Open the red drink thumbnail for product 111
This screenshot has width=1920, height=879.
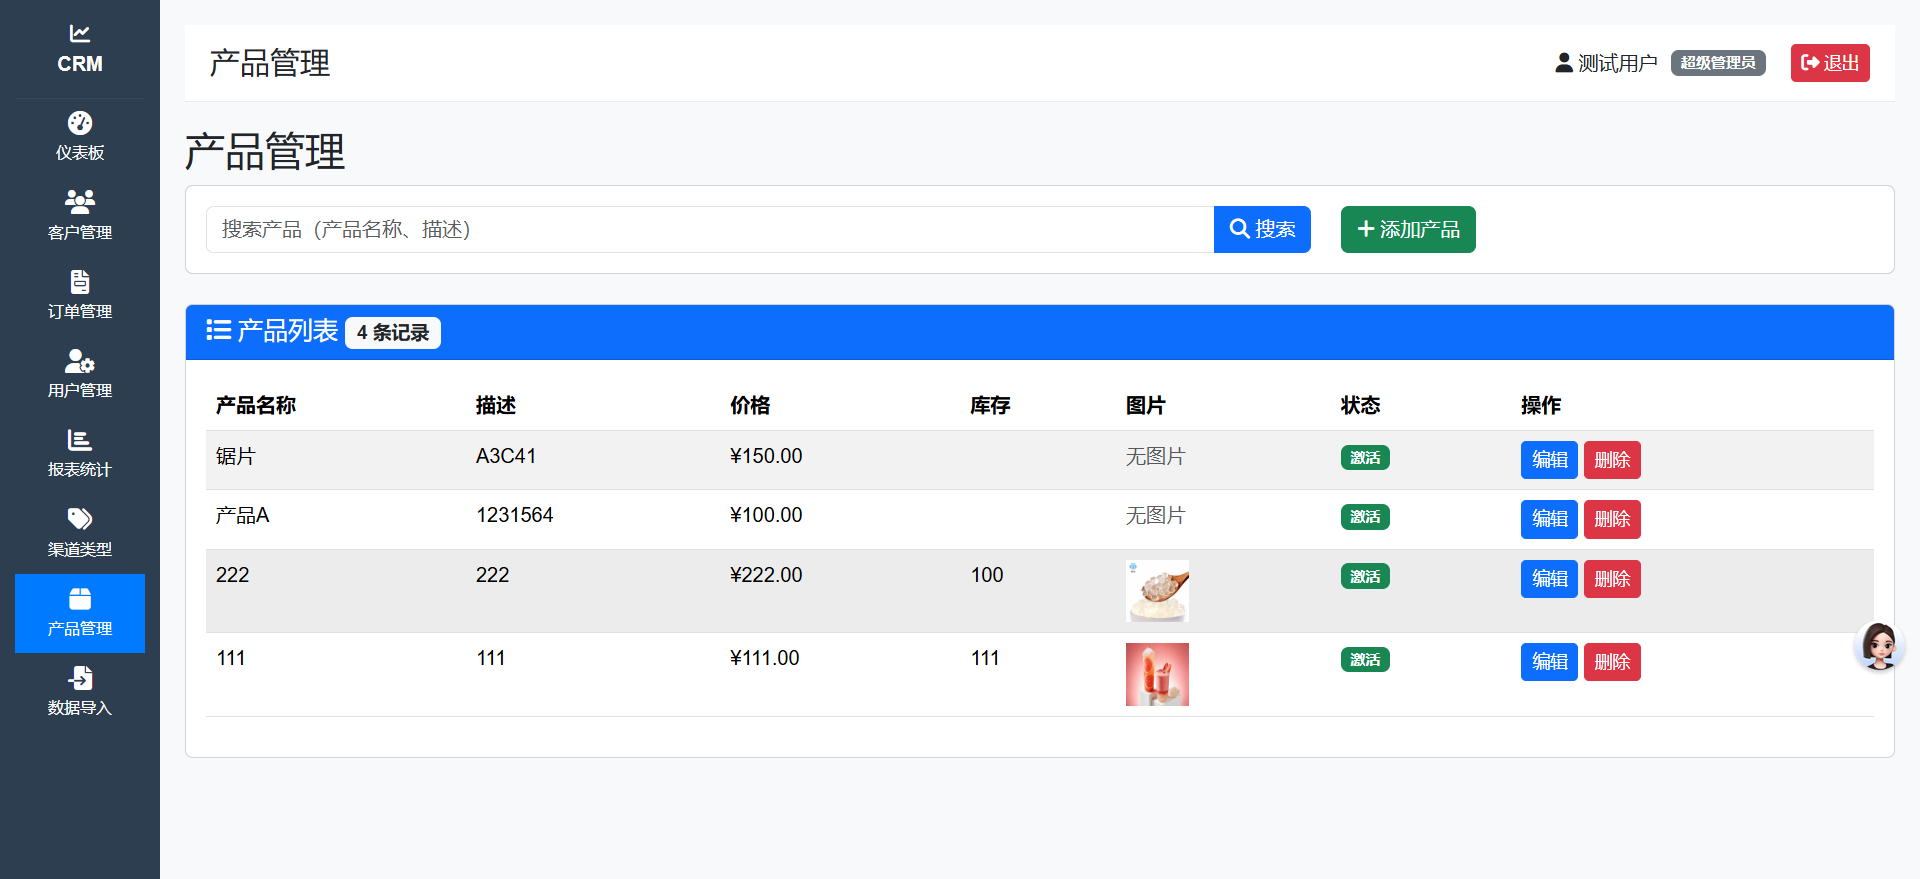coord(1157,674)
